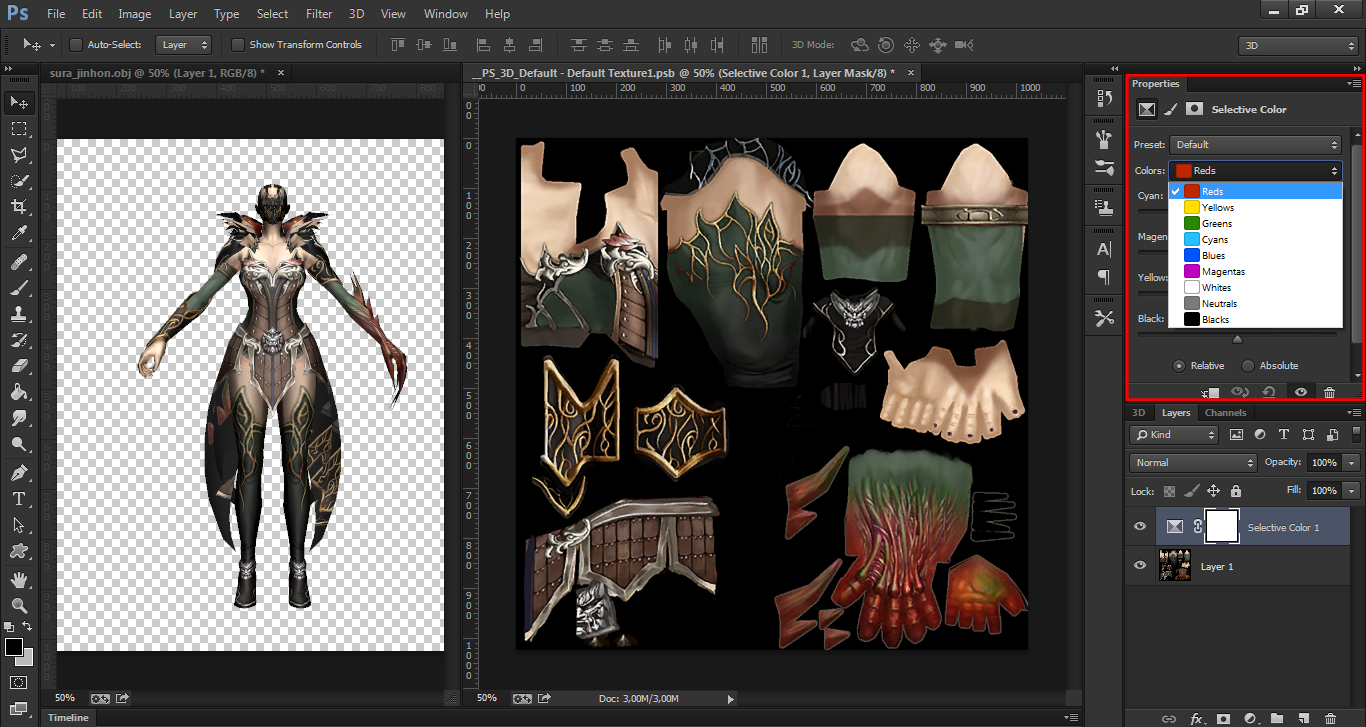
Task: Select the Dodge tool
Action: point(19,444)
